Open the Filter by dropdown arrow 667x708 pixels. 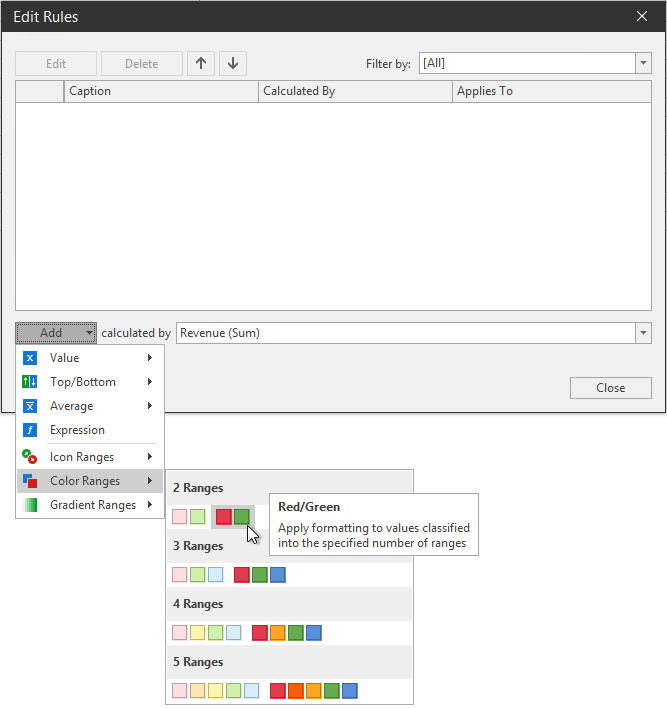point(644,63)
